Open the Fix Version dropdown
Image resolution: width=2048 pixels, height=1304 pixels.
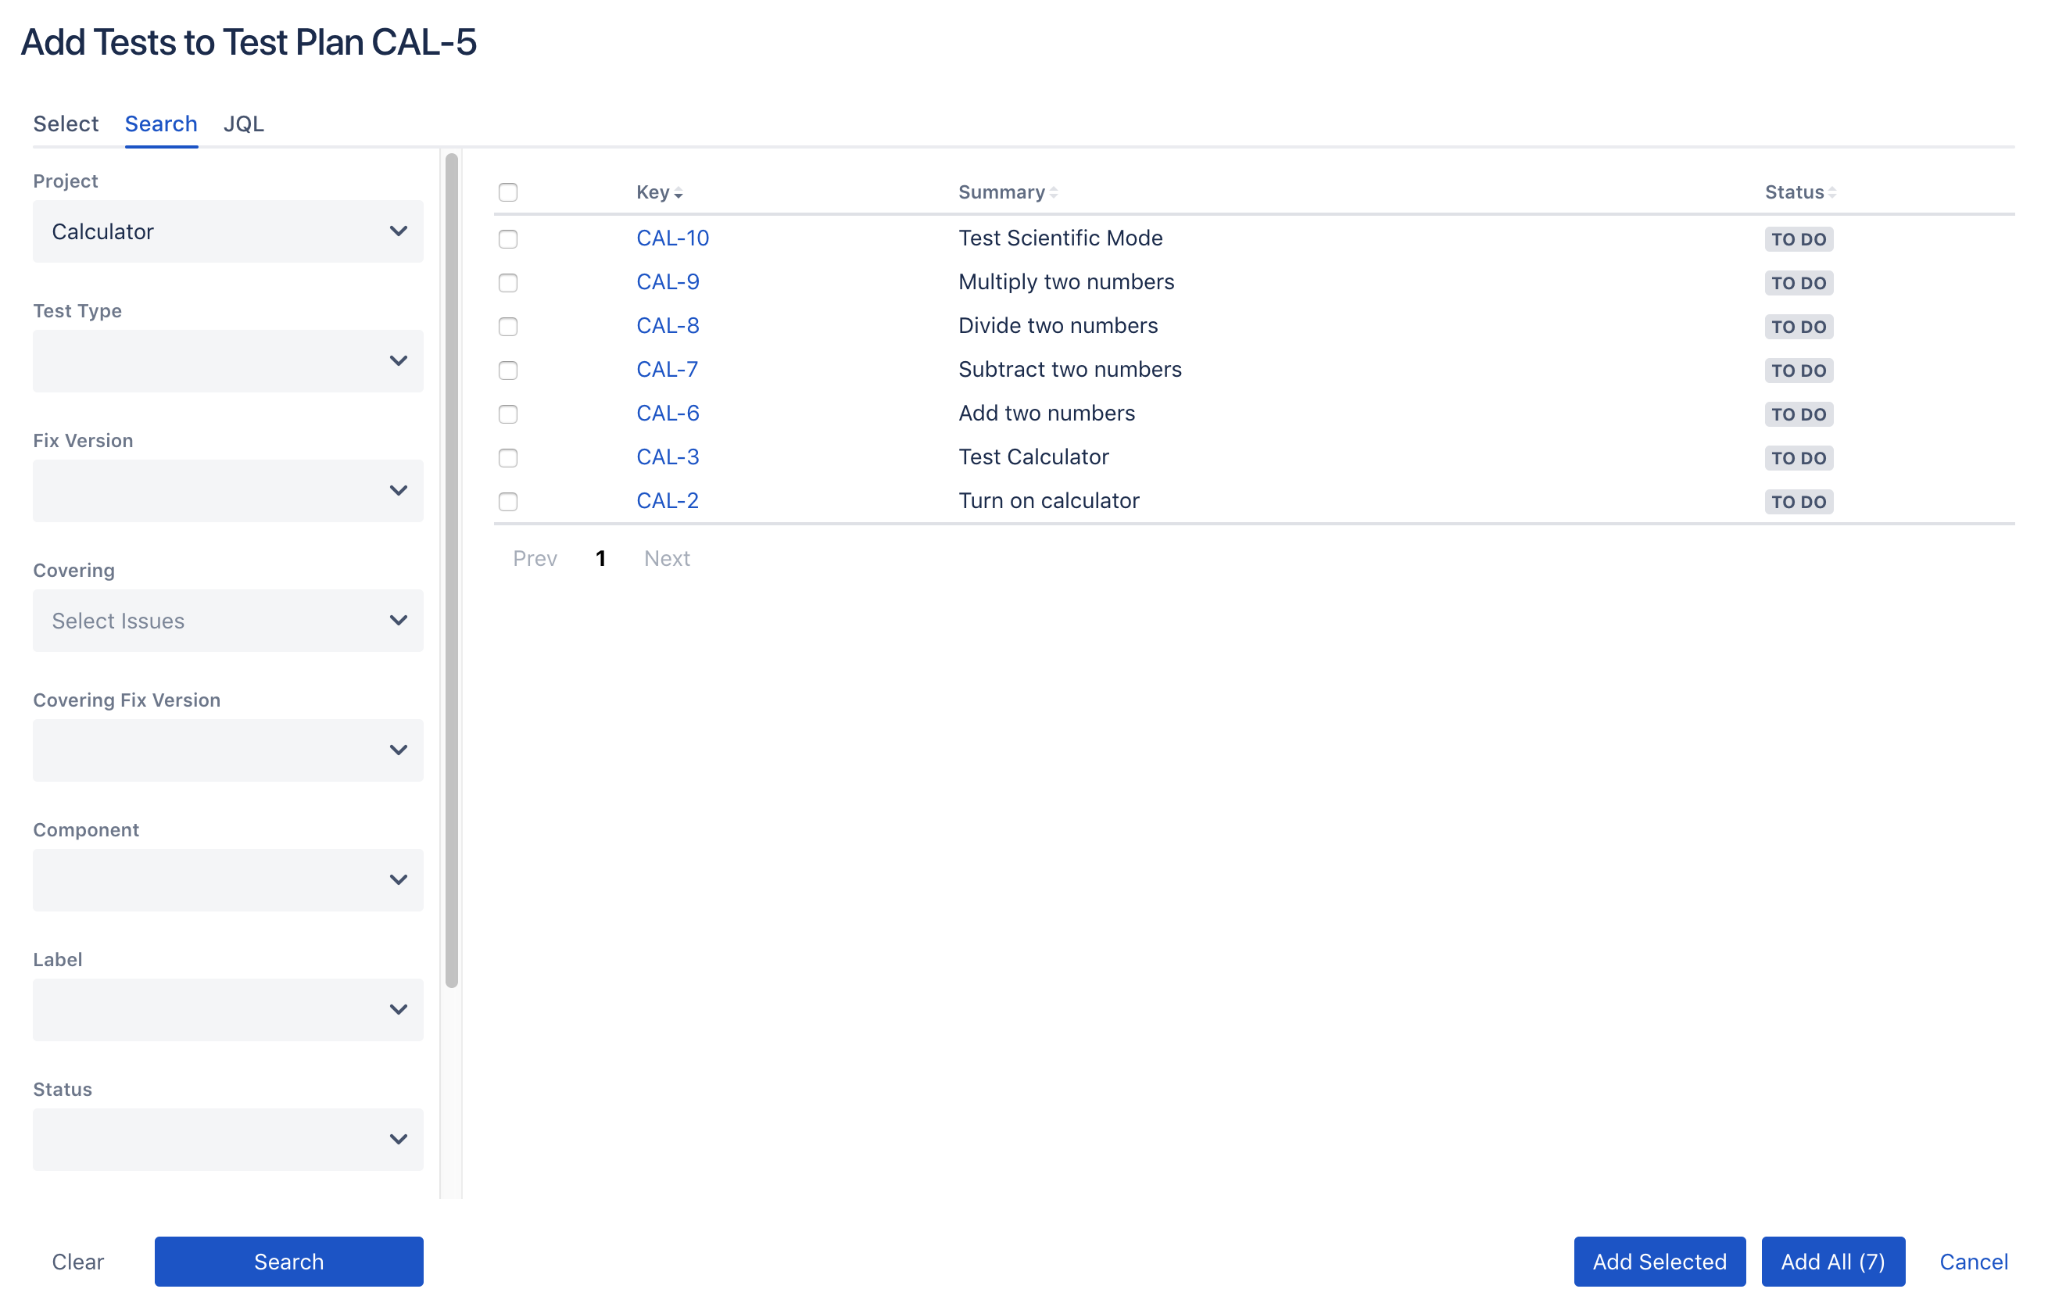pyautogui.click(x=228, y=491)
